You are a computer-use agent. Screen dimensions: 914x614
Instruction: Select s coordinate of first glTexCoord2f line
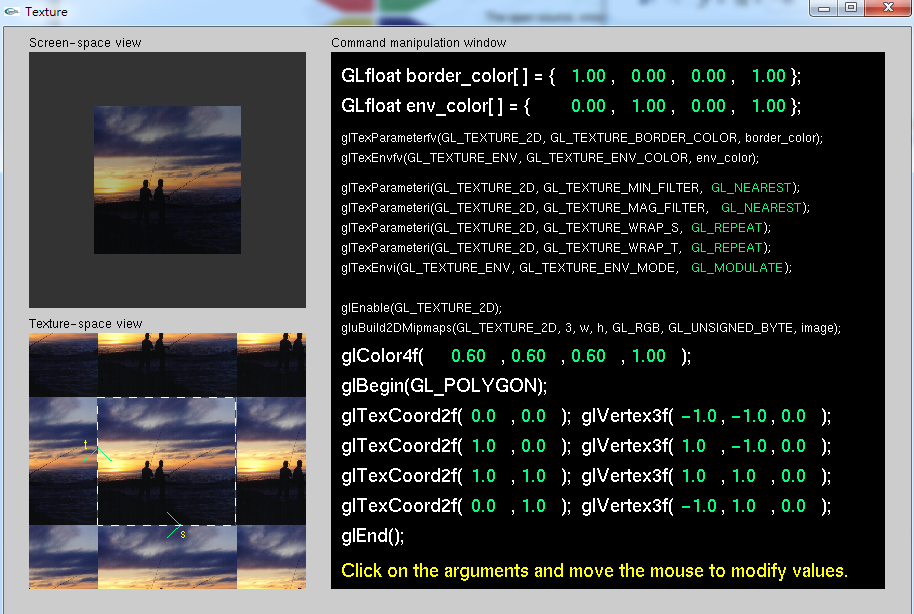coord(483,416)
